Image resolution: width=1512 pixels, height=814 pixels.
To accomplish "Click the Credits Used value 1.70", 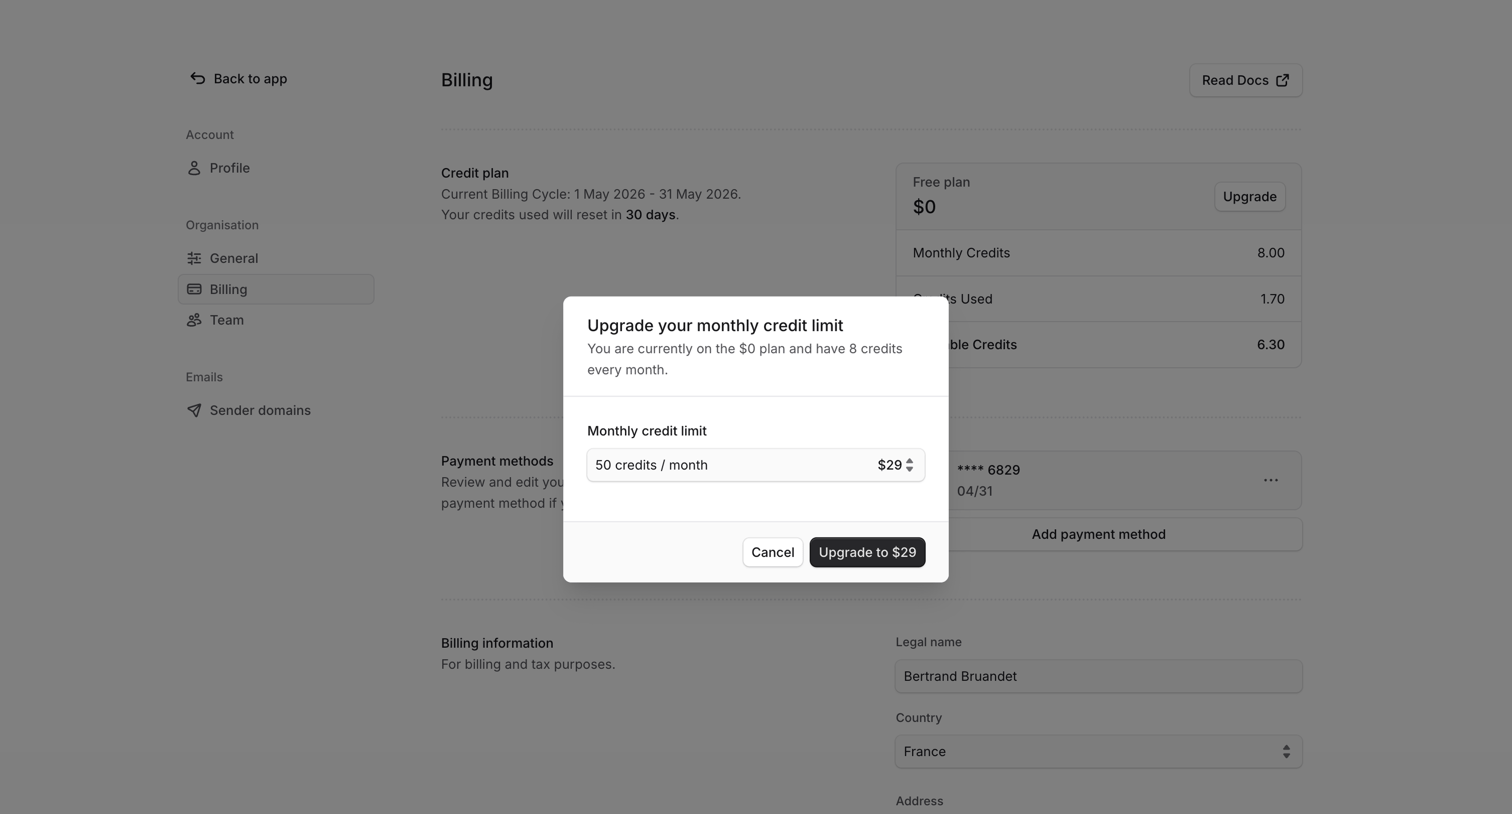I will [x=1272, y=299].
